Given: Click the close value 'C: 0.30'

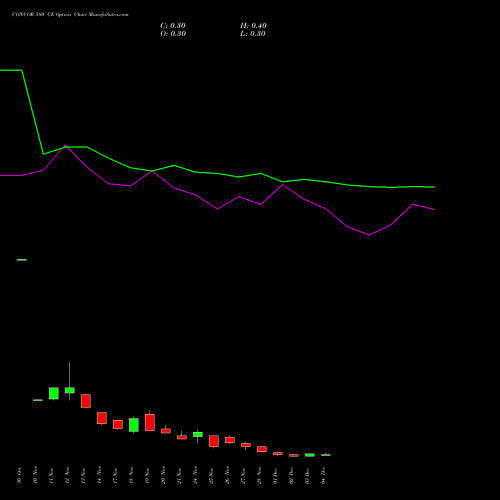Looking at the screenshot, I should point(173,26).
